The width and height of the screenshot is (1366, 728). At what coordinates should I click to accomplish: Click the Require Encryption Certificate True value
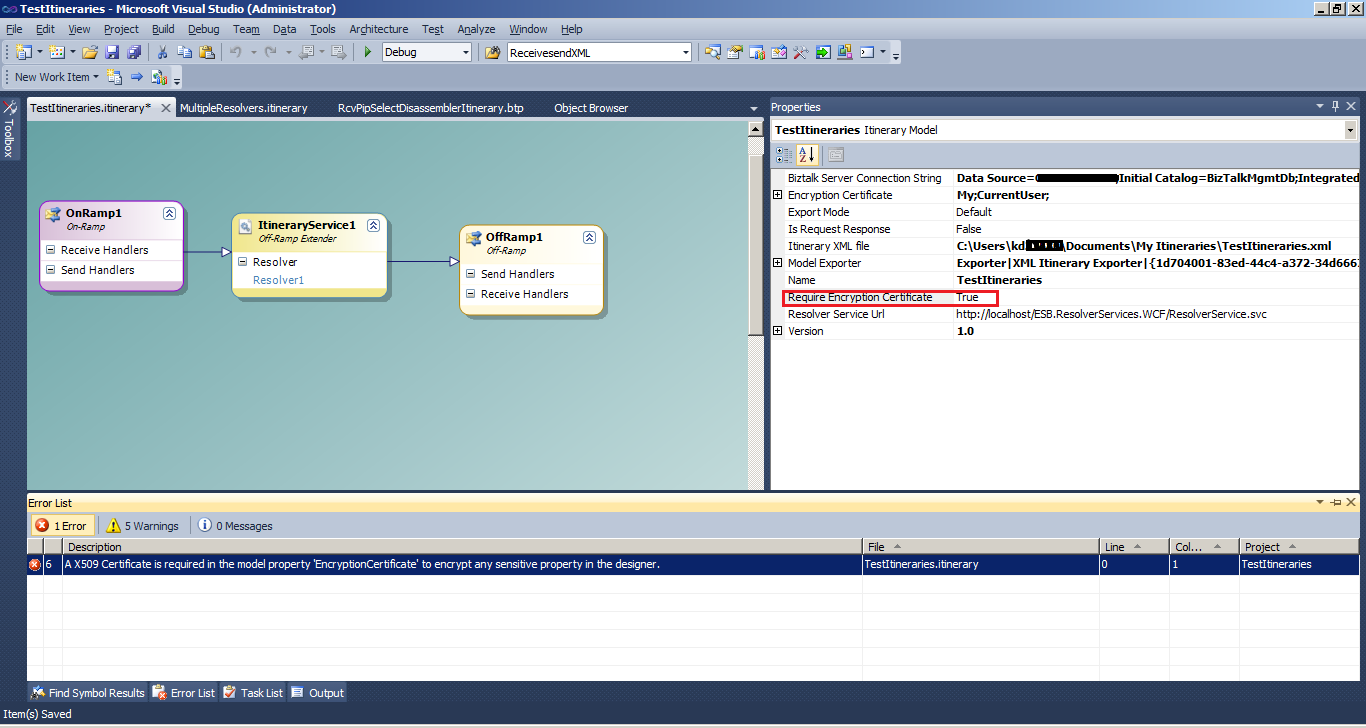[x=967, y=297]
